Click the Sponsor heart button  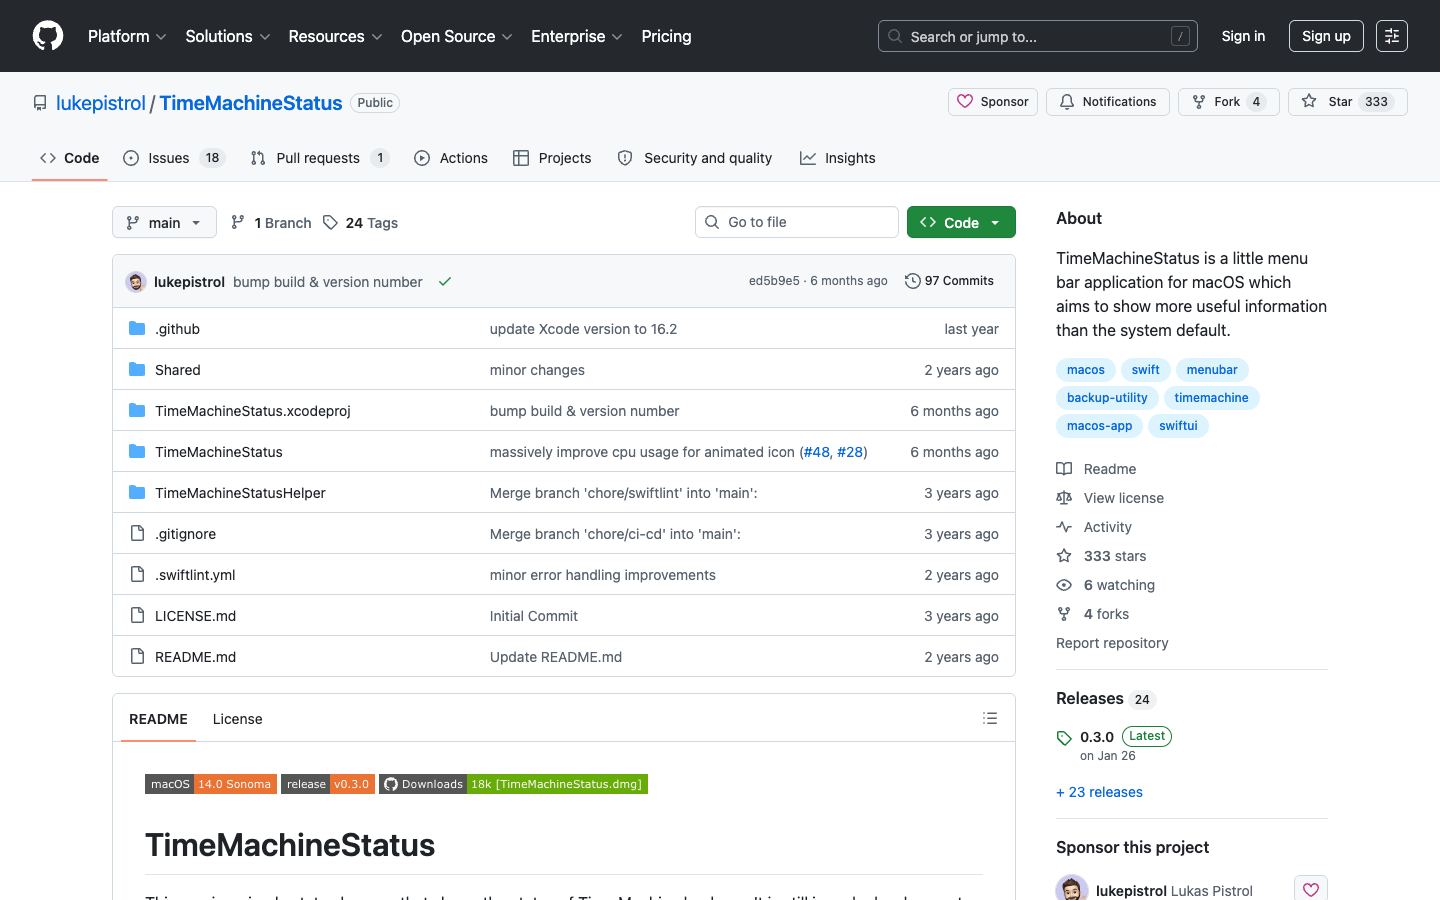993,102
